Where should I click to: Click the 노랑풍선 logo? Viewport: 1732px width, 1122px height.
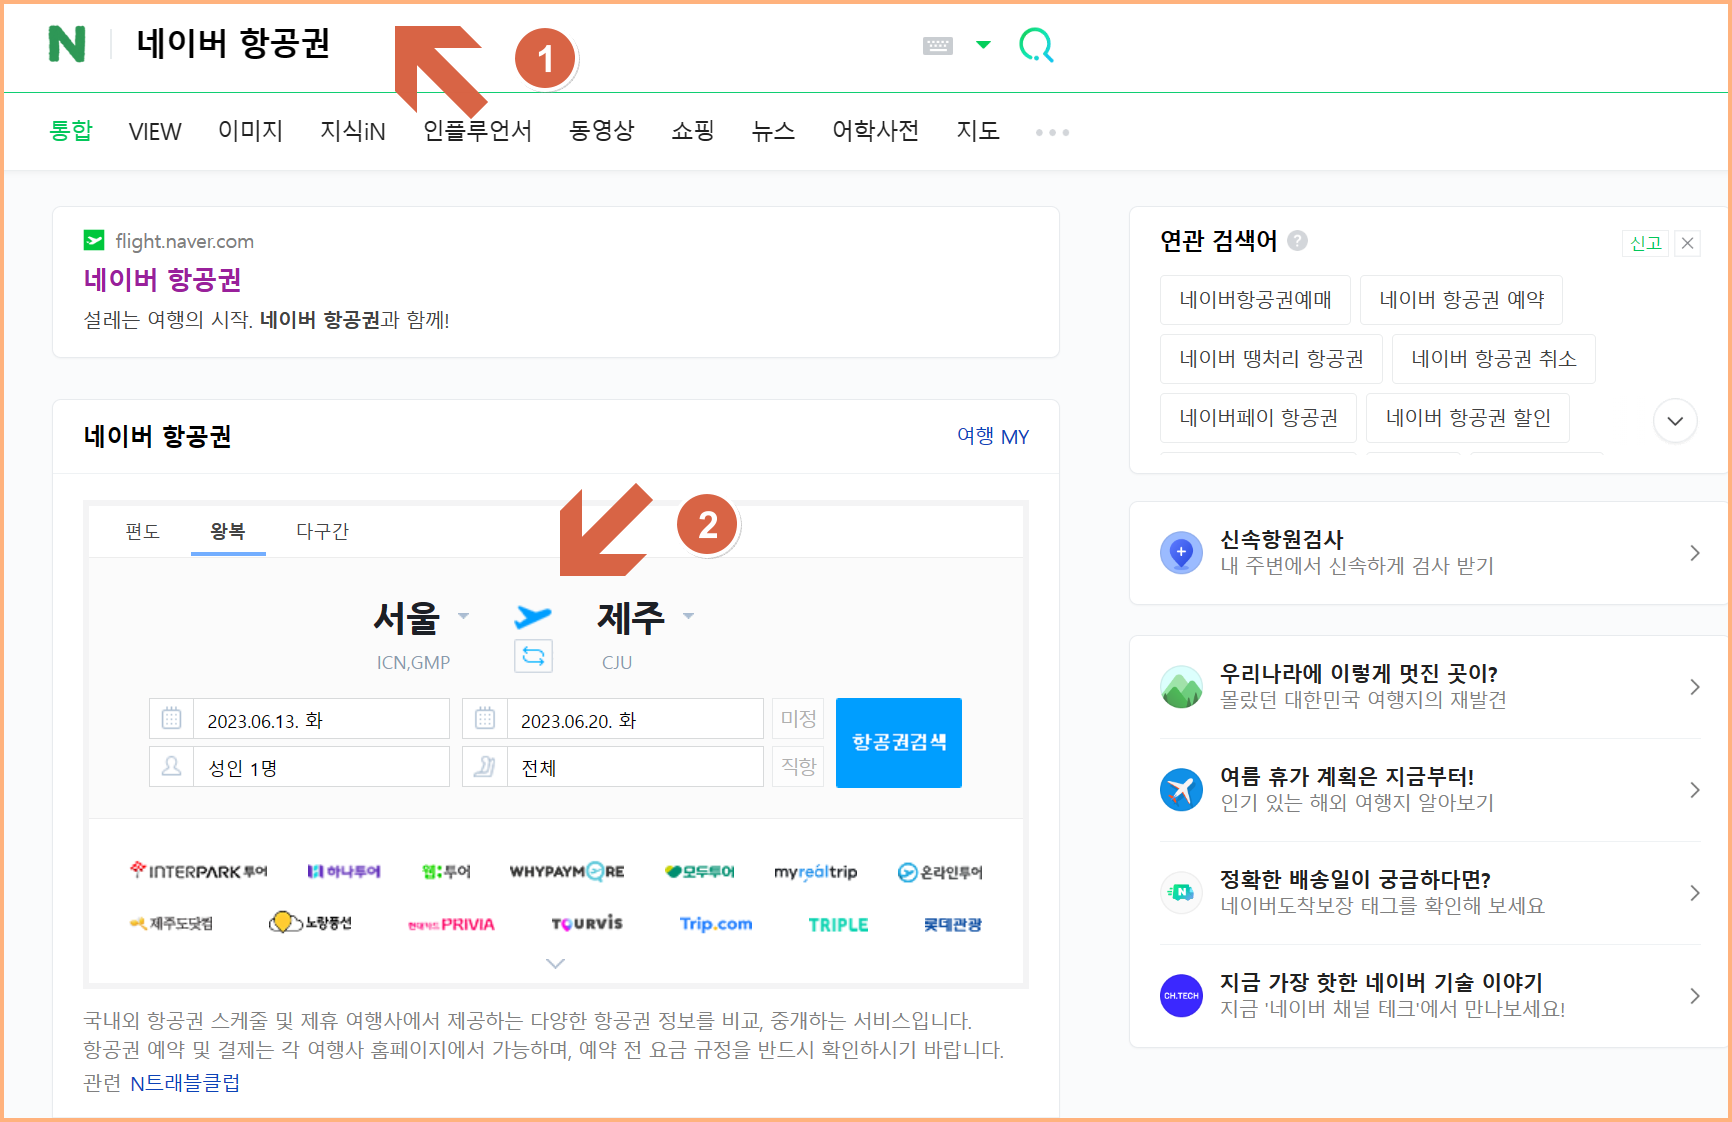pyautogui.click(x=311, y=922)
